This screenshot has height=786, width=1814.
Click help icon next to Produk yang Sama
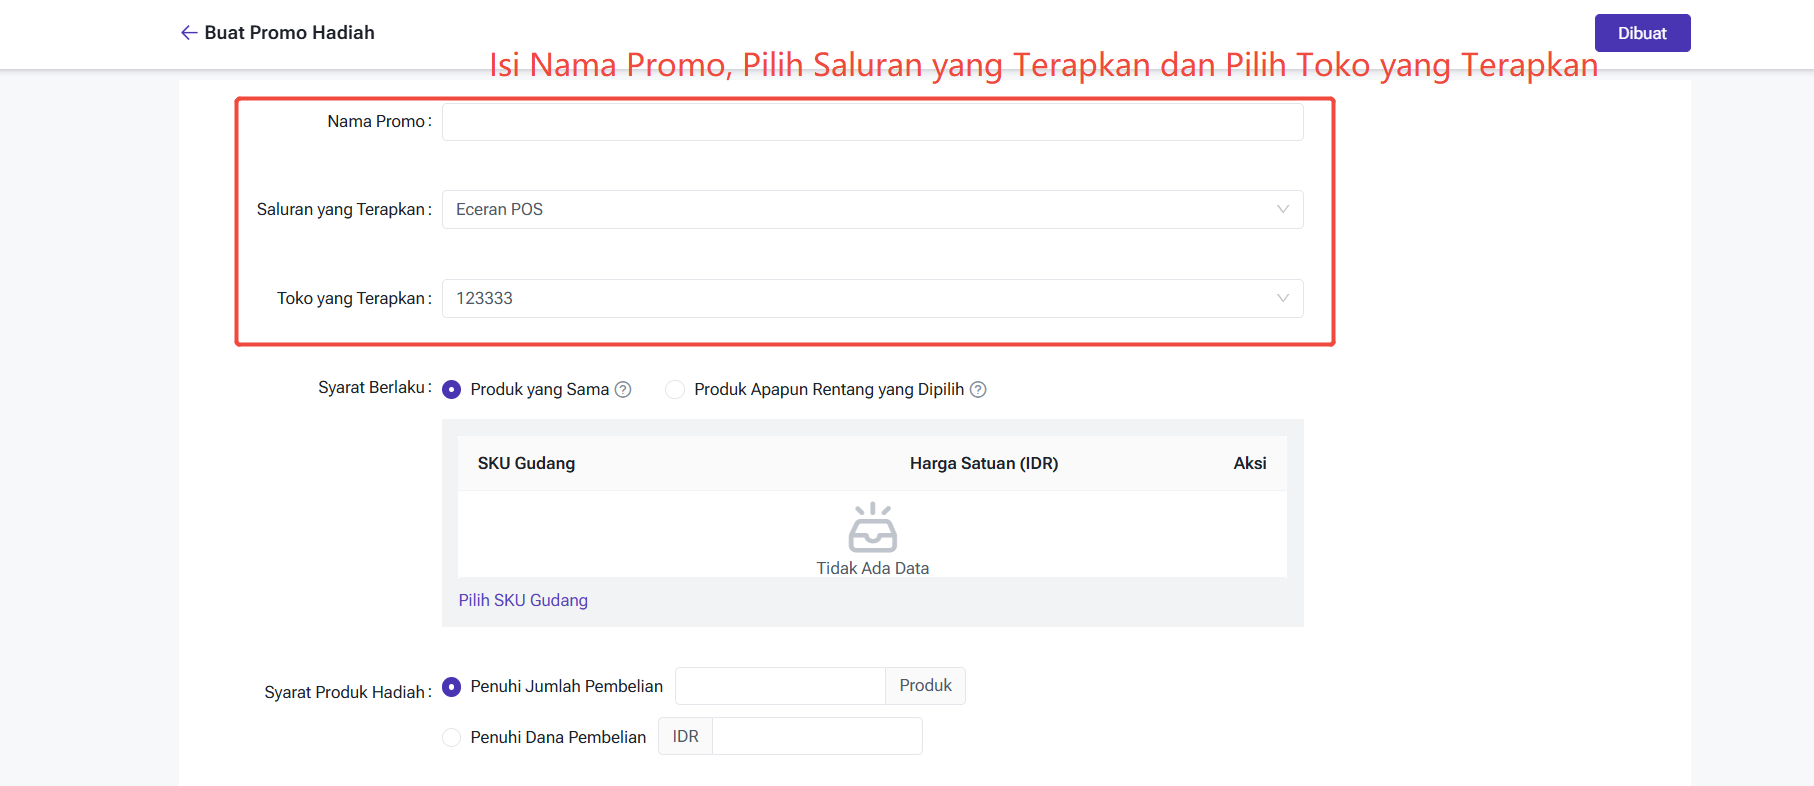623,390
